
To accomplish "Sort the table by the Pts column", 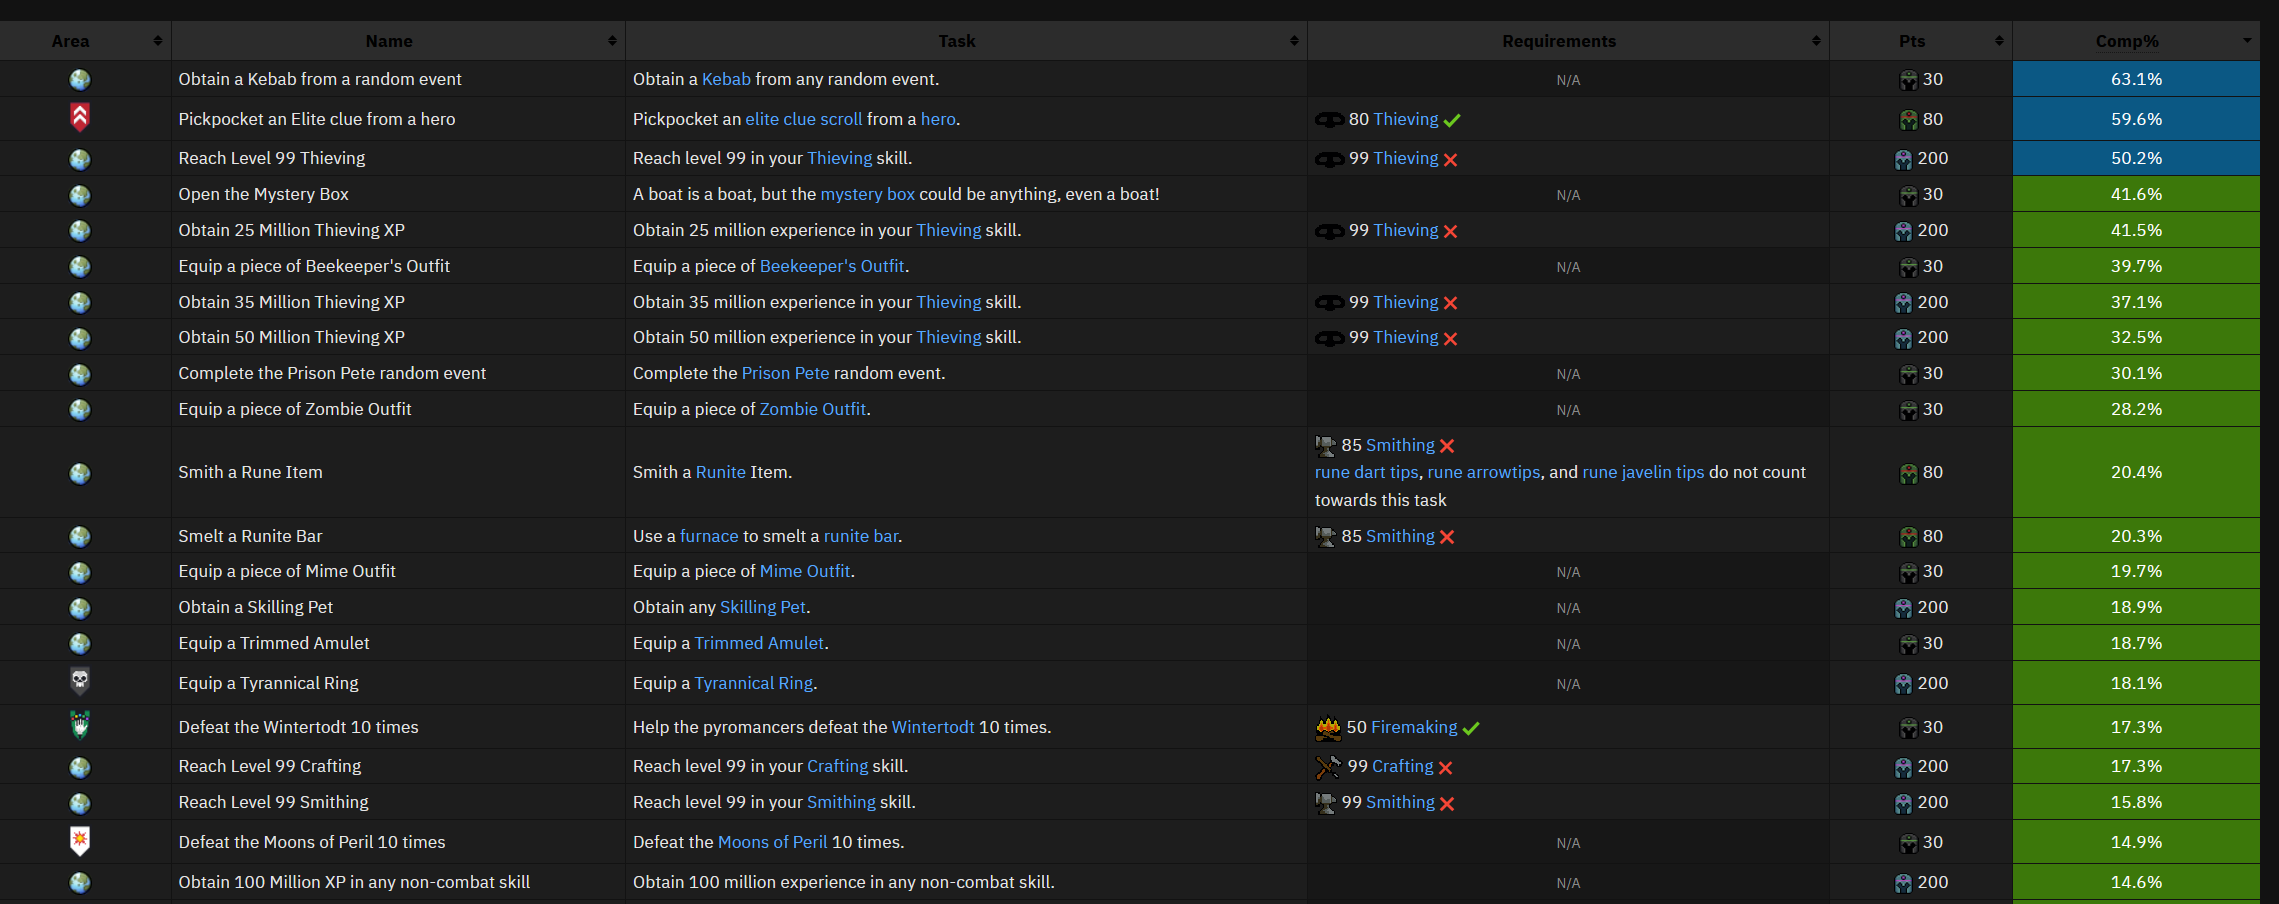I will click(1921, 41).
